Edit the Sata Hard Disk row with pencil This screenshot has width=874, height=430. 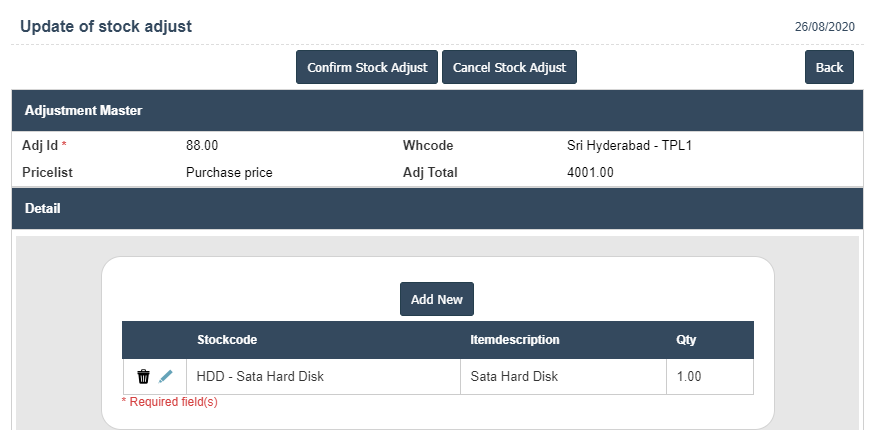(x=166, y=377)
